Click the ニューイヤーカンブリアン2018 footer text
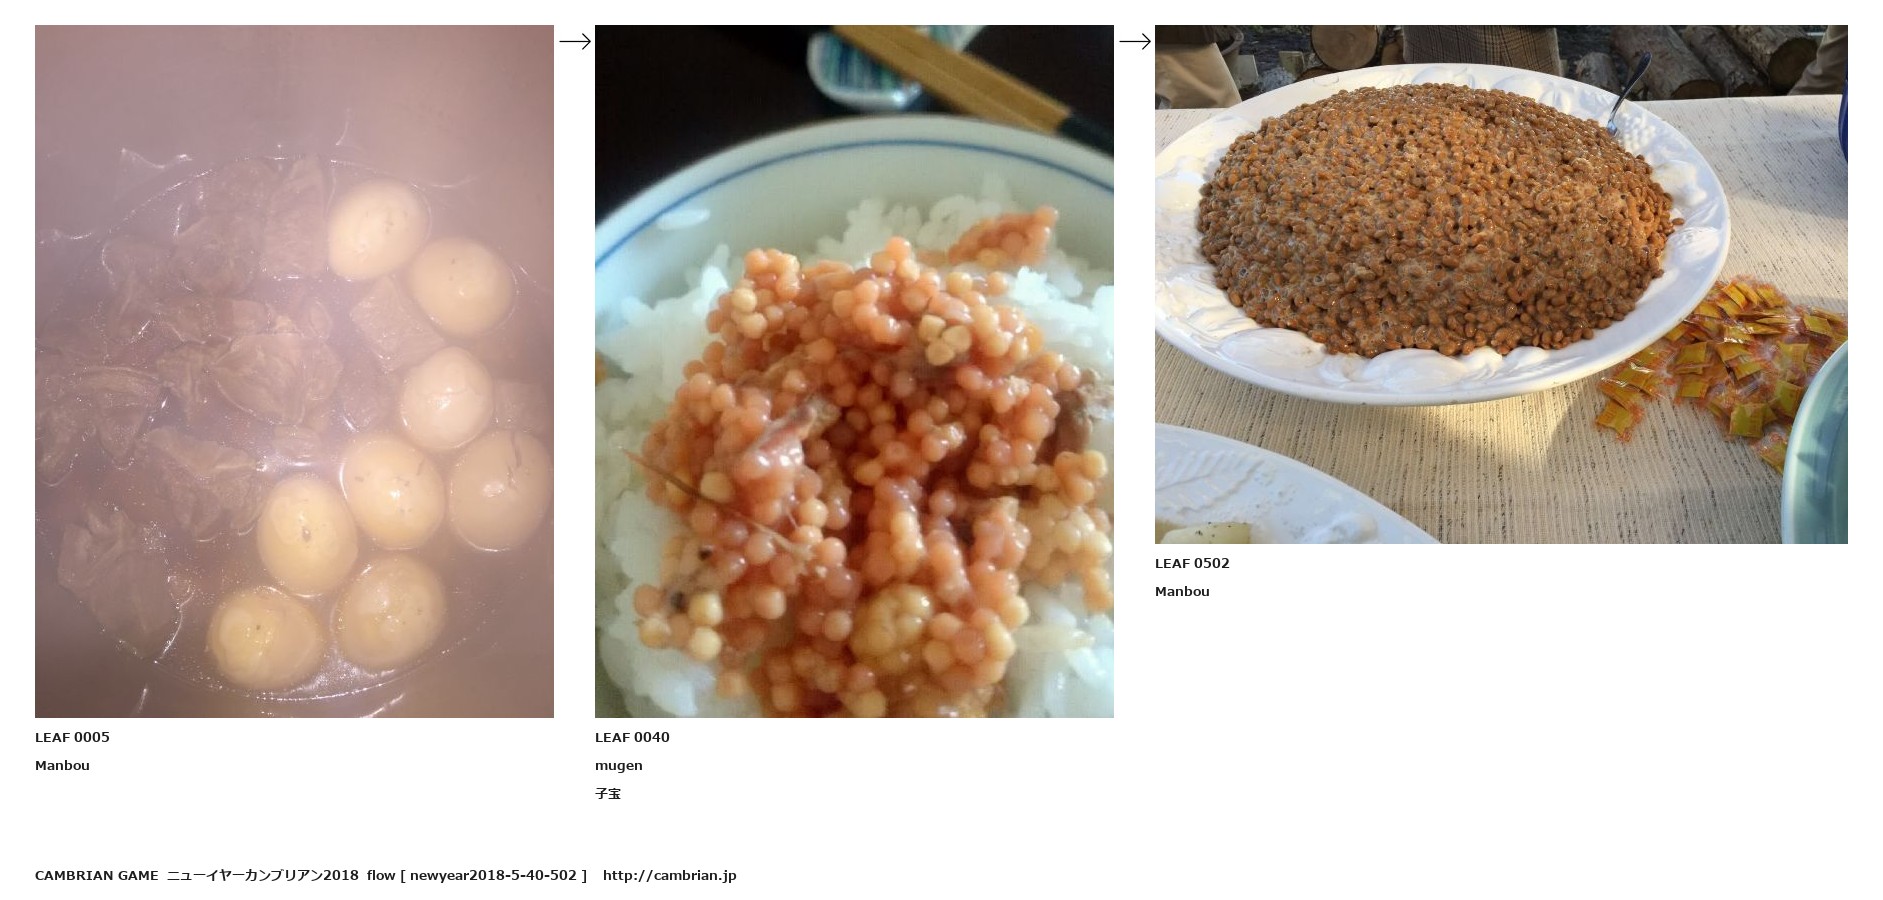 [x=262, y=875]
